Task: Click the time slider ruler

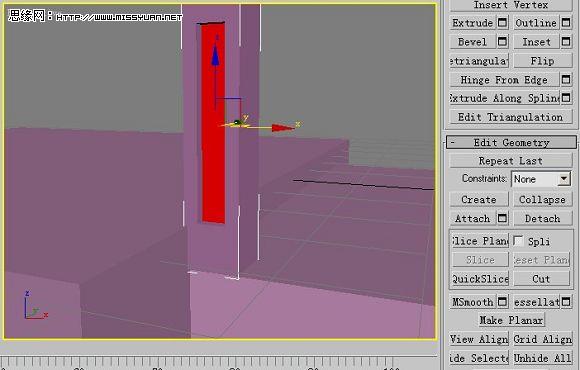Action: coord(218,363)
